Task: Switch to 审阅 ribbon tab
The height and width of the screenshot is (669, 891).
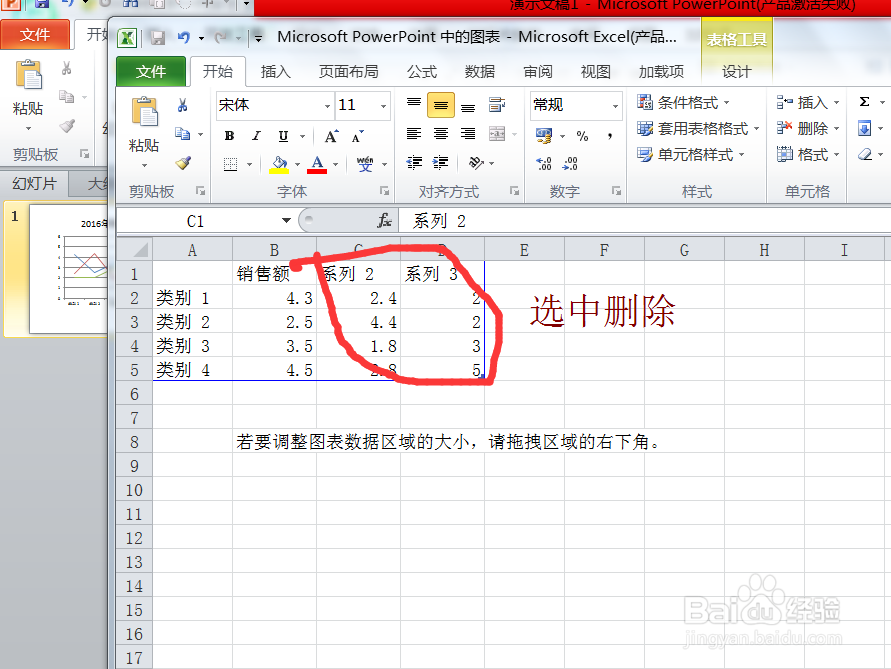Action: (538, 72)
